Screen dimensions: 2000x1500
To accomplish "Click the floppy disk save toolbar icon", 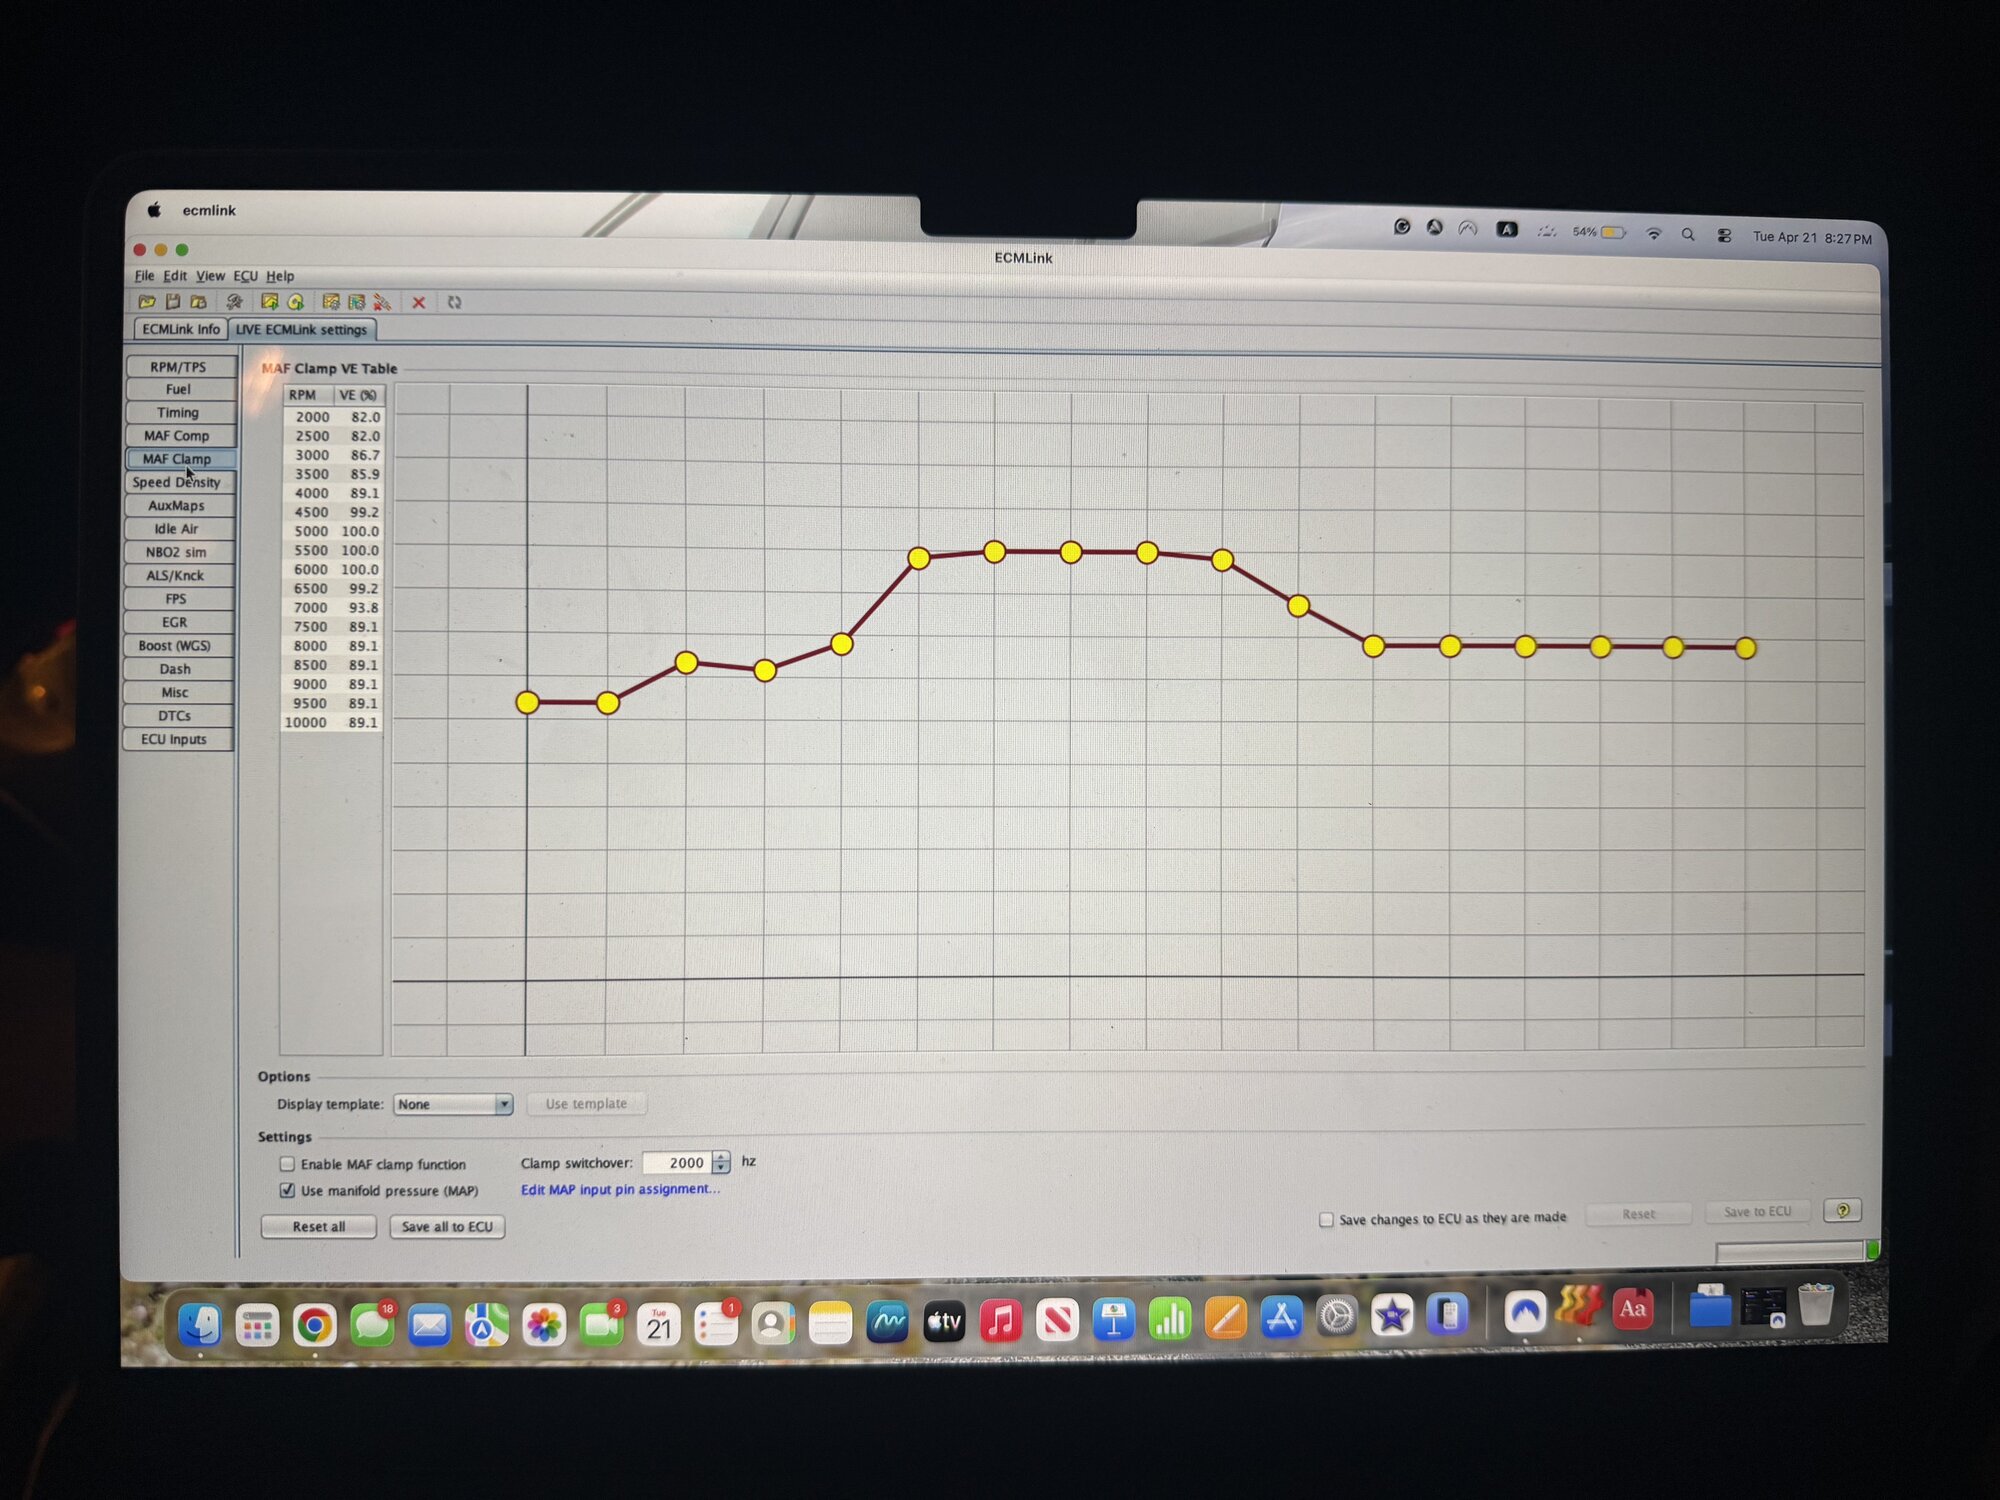I will (173, 301).
